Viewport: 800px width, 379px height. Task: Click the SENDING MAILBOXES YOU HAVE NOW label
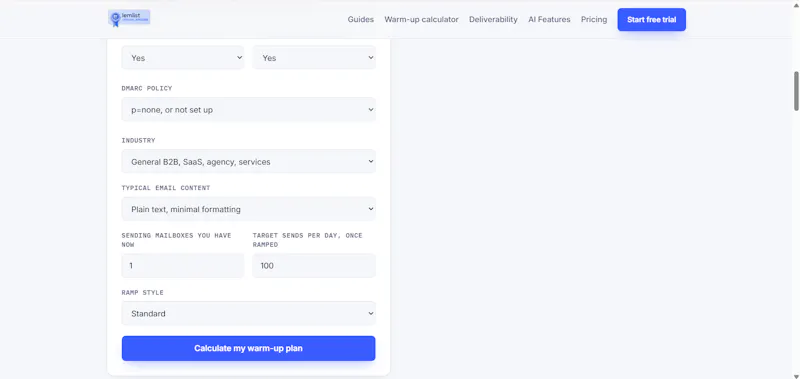(x=177, y=240)
